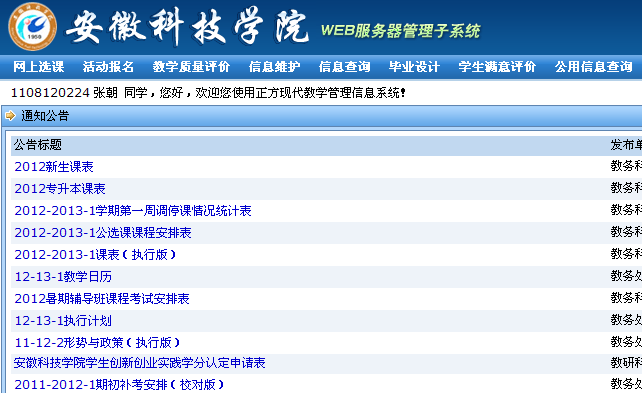The image size is (642, 393).
Task: Click the 安徽科技学院 calligraphy title
Action: [188, 27]
